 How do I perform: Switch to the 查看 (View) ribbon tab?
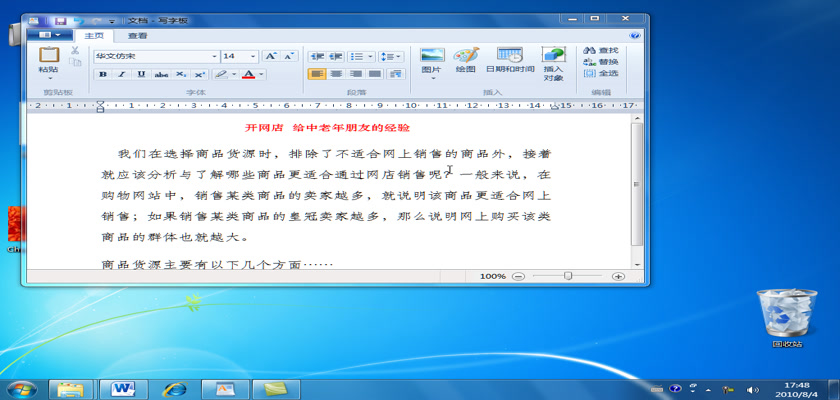[137, 35]
